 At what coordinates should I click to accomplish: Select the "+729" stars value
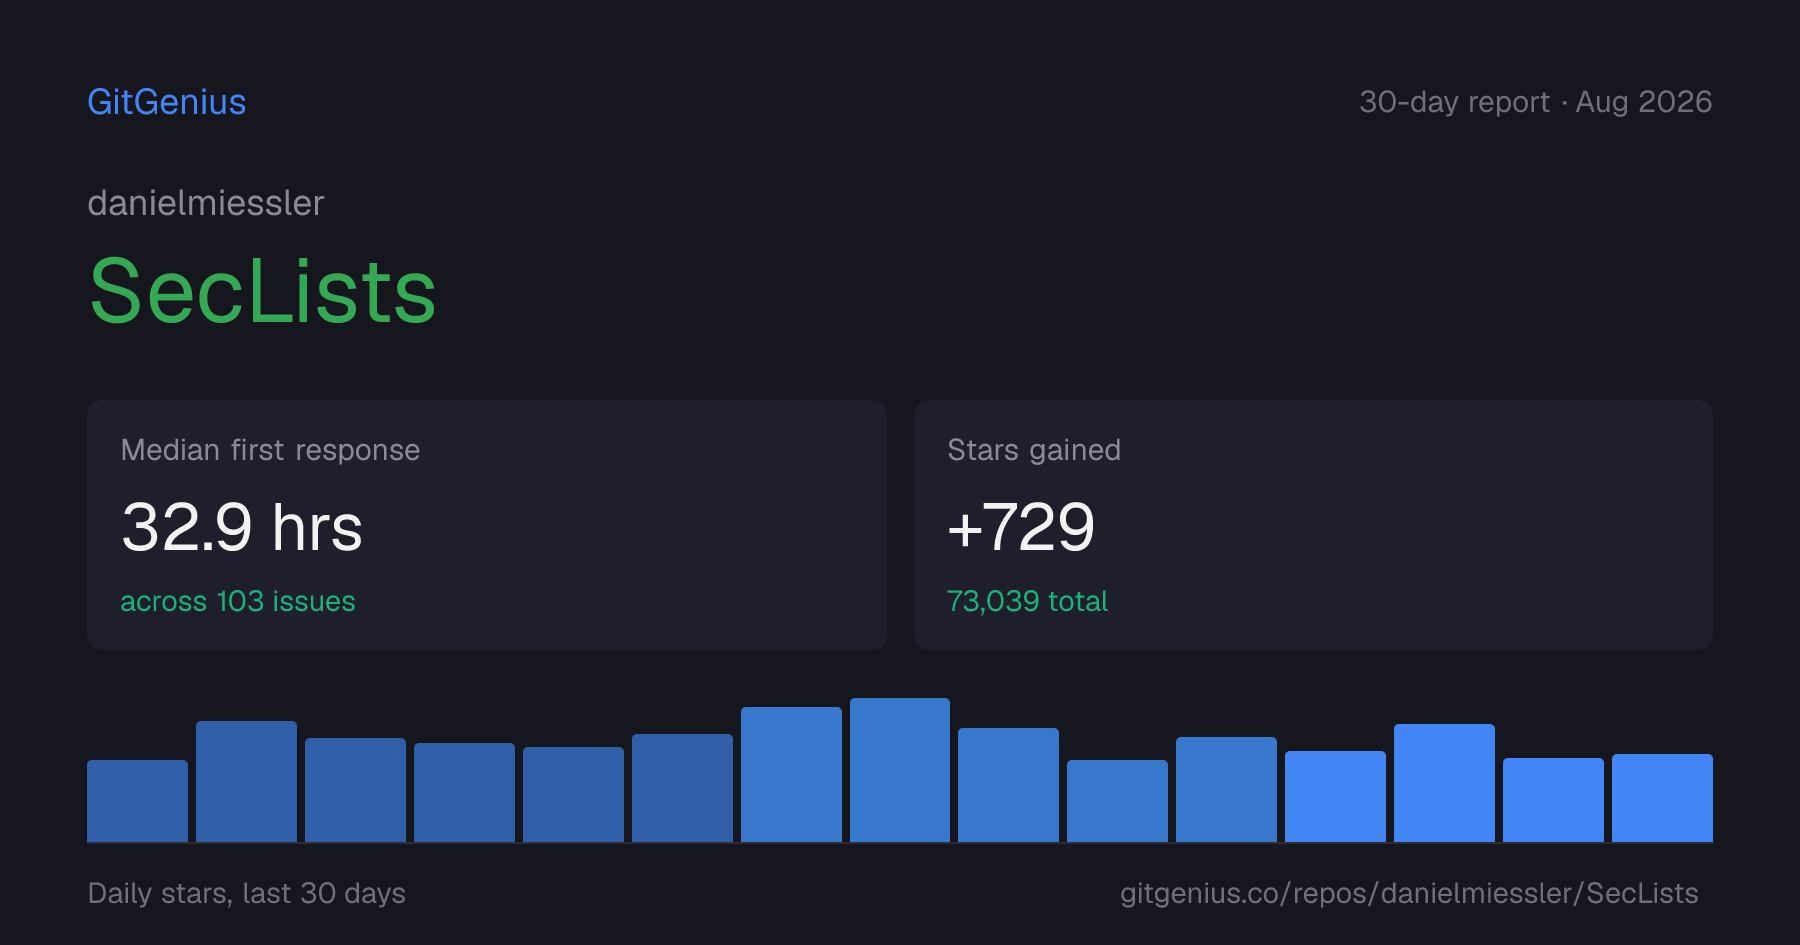pyautogui.click(x=1021, y=527)
